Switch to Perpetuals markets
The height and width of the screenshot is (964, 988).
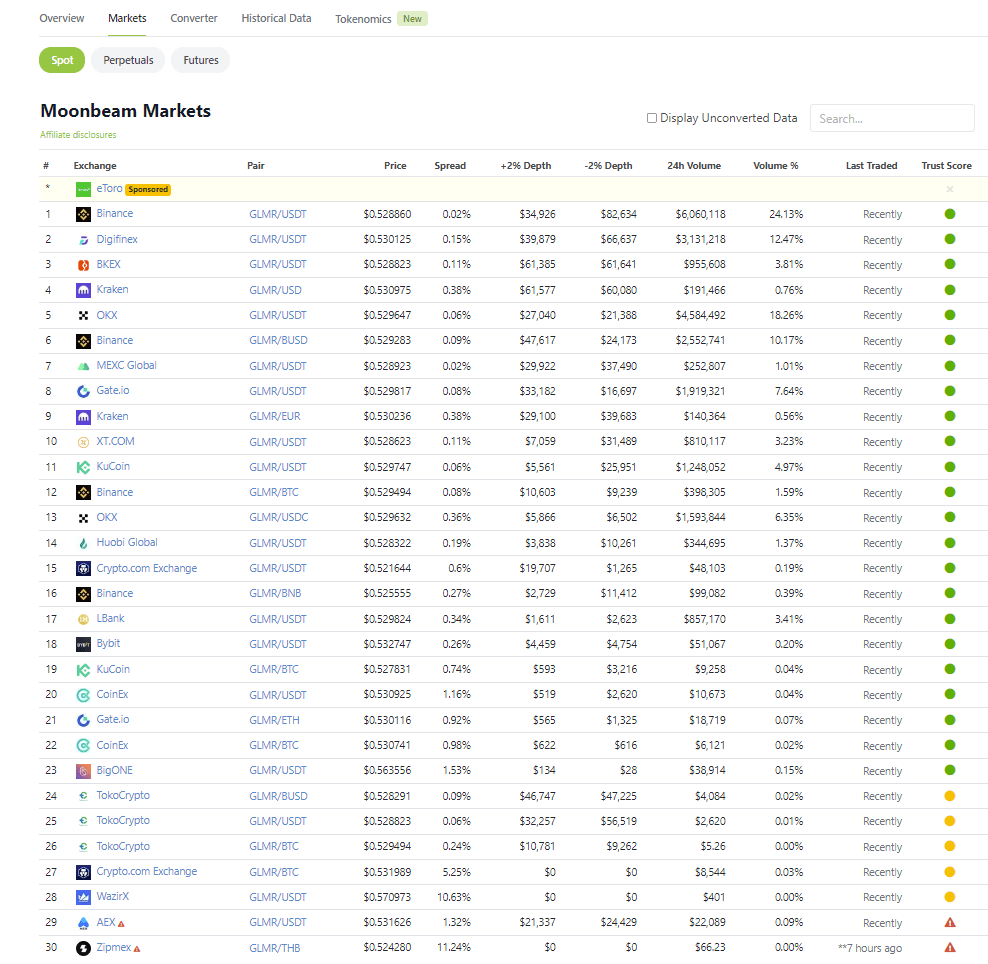pyautogui.click(x=128, y=60)
